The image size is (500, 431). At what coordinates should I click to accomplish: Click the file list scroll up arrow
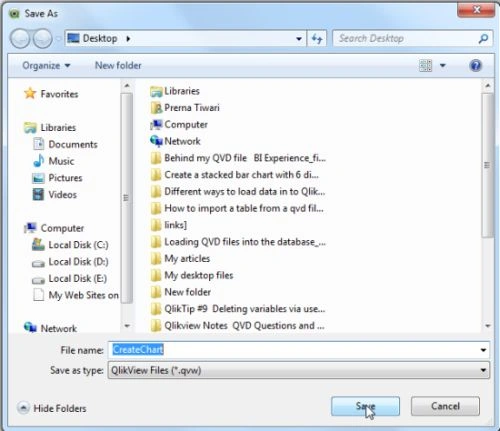click(488, 86)
